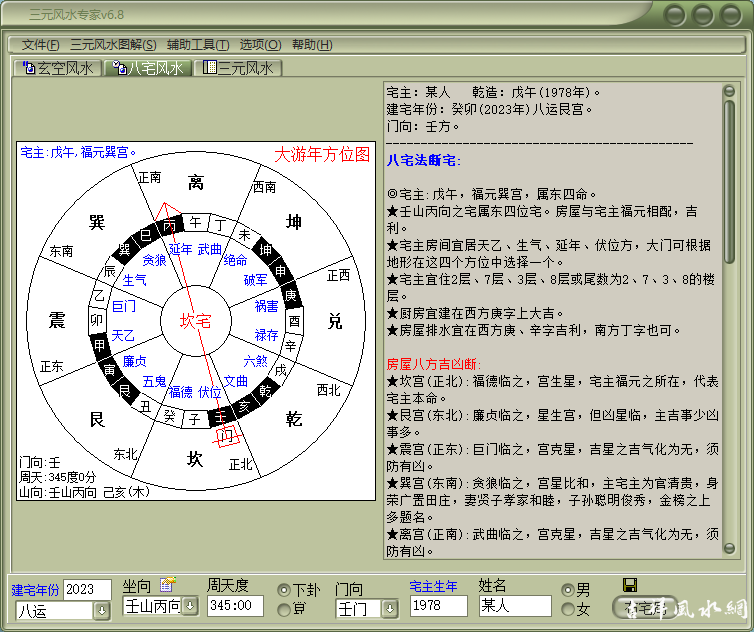The image size is (754, 632).
Task: Click the 宅主生年 input field showing 1978
Action: pyautogui.click(x=438, y=606)
